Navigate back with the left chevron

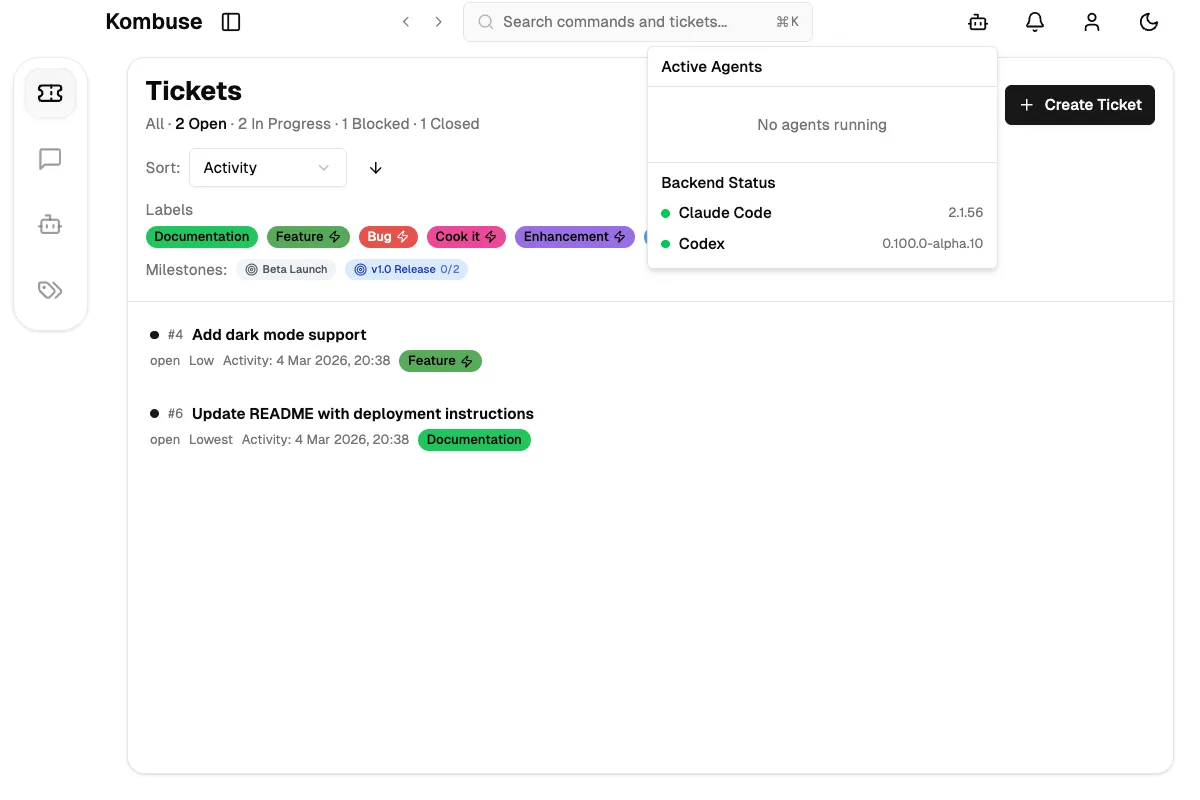(406, 21)
